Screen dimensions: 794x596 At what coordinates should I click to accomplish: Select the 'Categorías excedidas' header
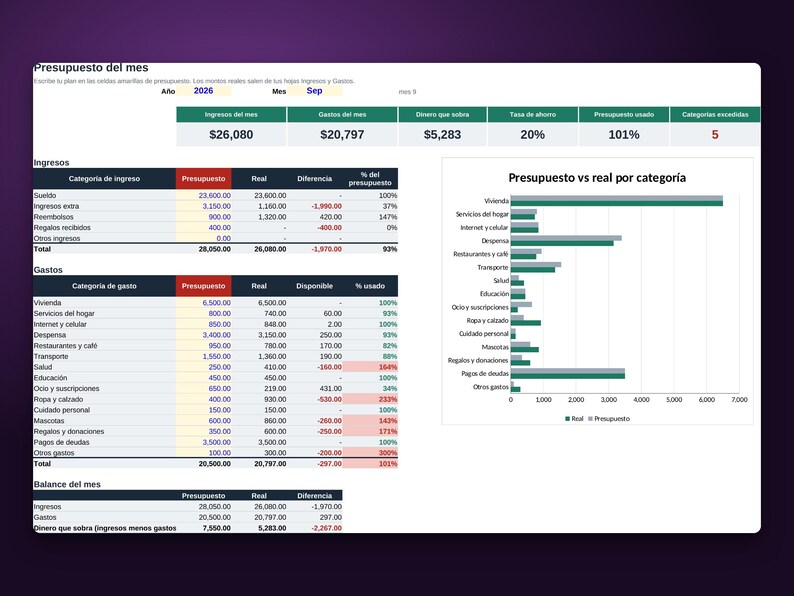[715, 114]
